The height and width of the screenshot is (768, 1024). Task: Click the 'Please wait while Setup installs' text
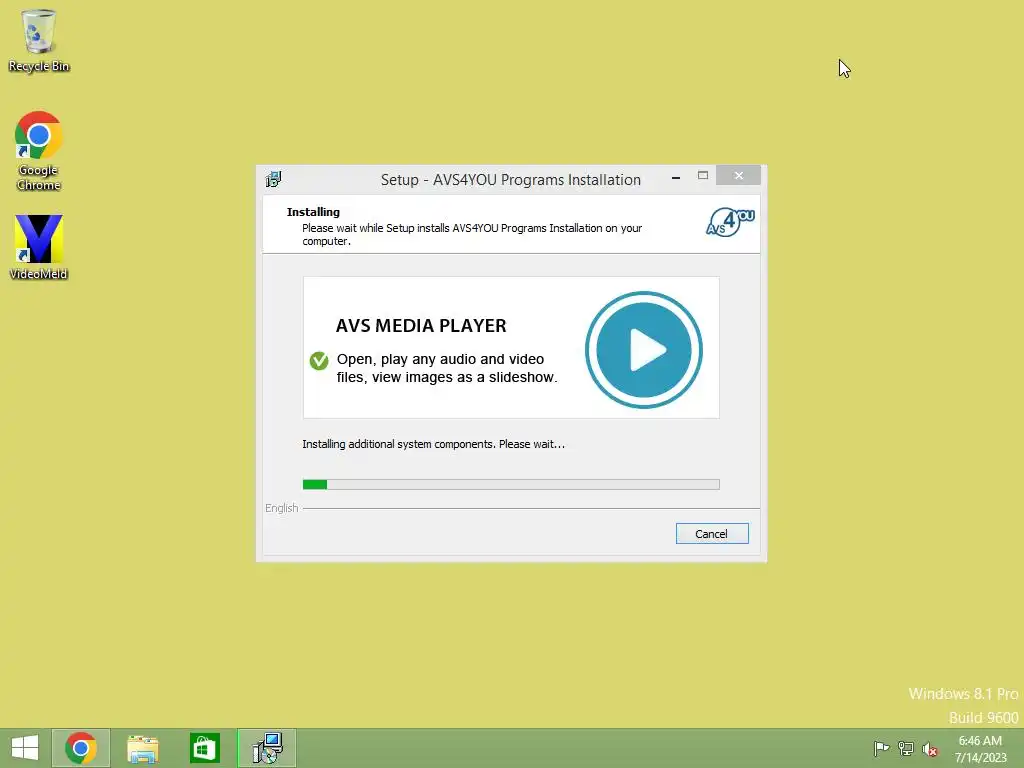click(472, 234)
